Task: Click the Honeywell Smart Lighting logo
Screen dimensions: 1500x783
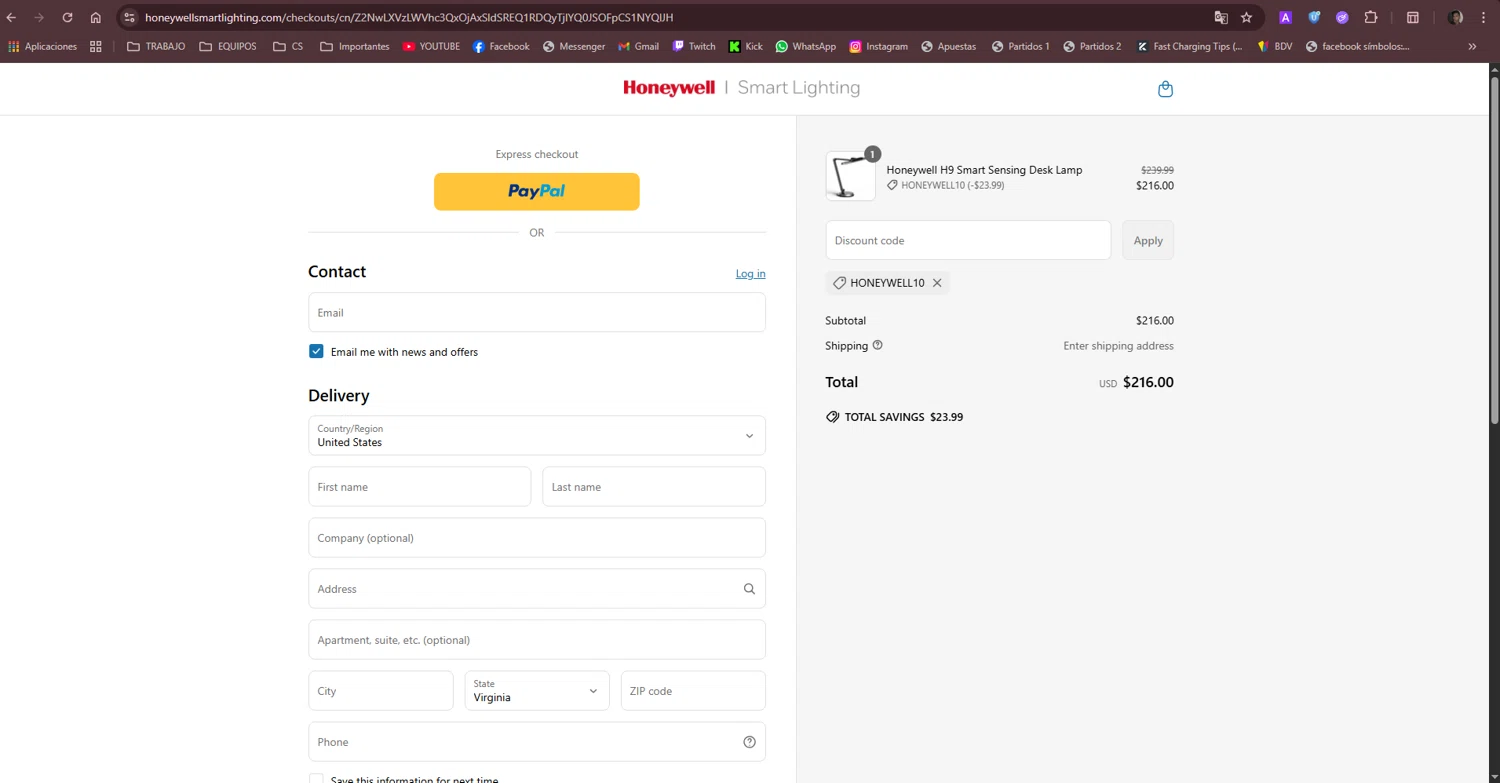Action: [x=741, y=88]
